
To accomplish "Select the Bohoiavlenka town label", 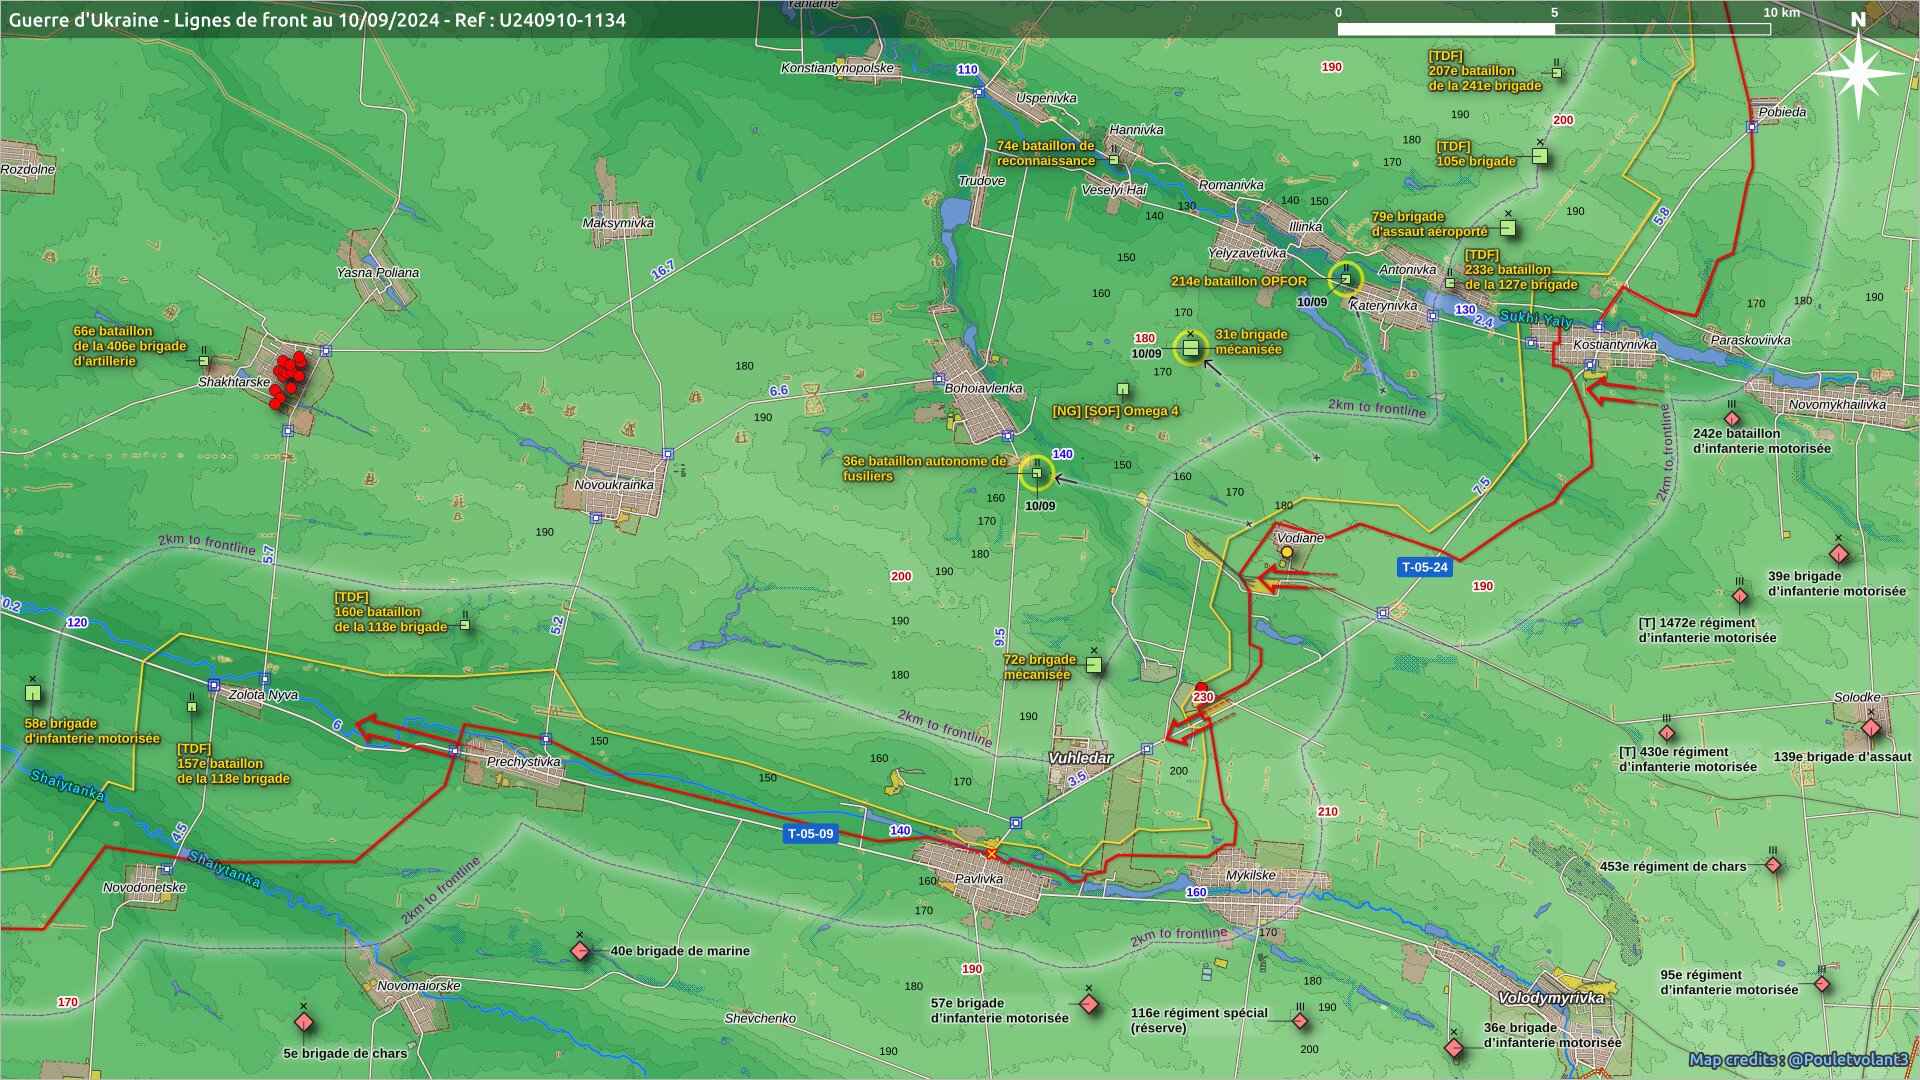I will point(984,388).
